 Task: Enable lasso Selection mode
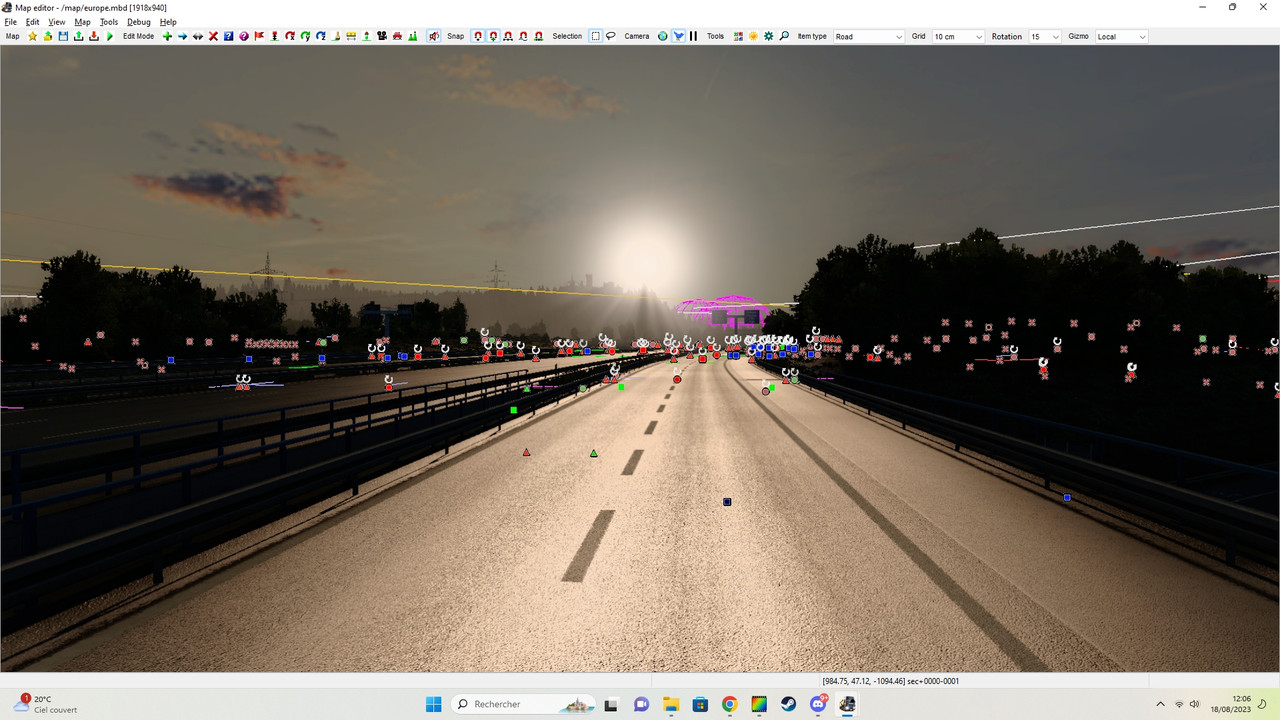pos(610,36)
